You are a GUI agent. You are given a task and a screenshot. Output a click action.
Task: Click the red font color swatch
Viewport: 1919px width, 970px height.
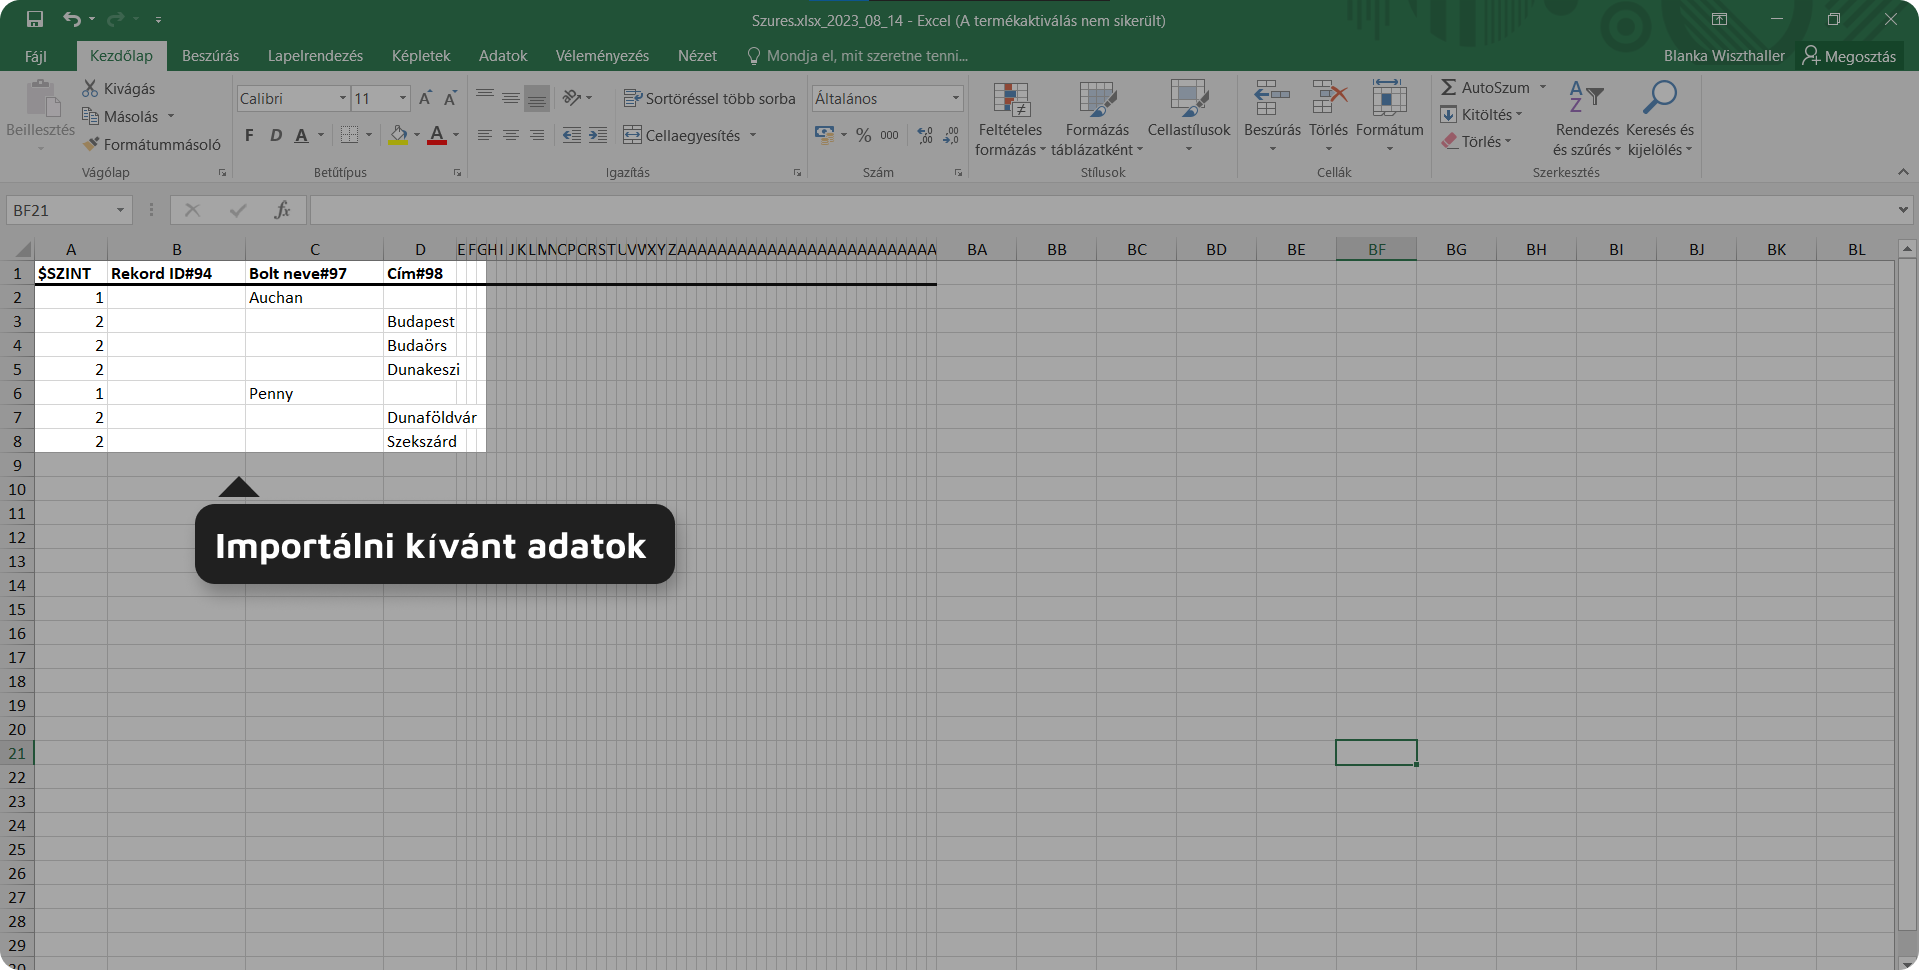click(x=437, y=135)
